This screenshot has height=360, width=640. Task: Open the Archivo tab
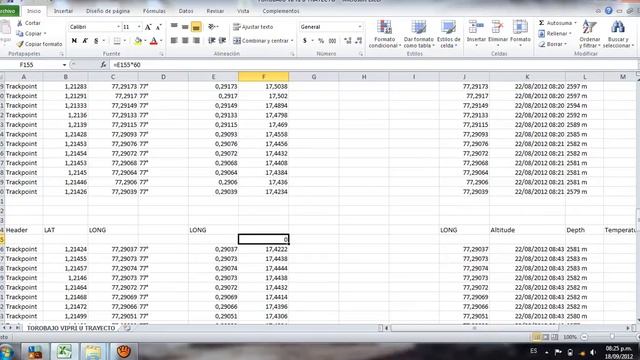[x=8, y=11]
